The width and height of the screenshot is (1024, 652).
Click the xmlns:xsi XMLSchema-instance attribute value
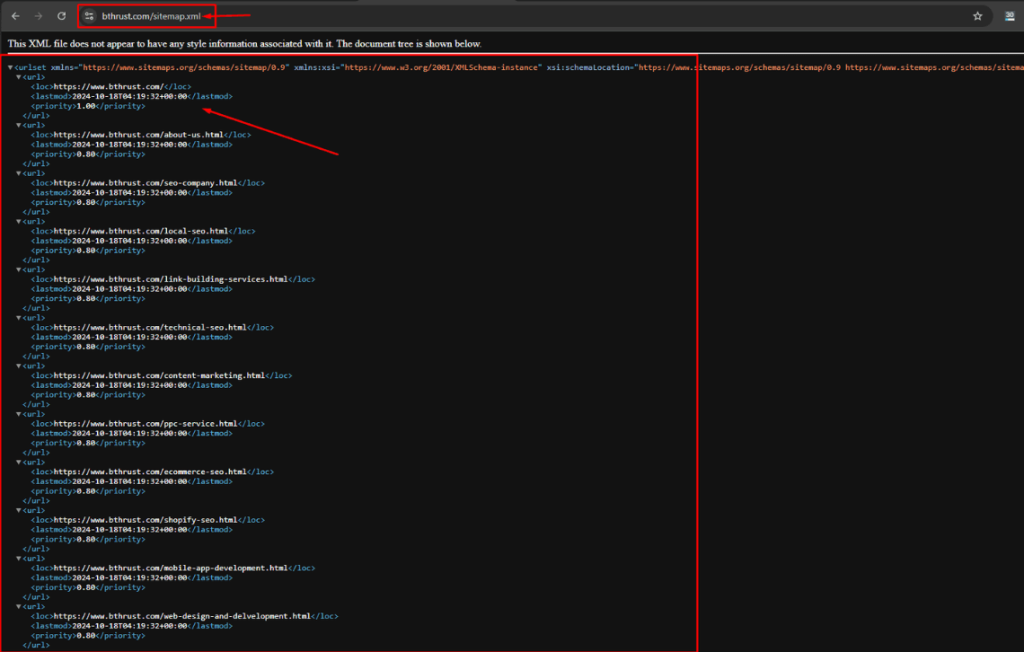tap(441, 67)
